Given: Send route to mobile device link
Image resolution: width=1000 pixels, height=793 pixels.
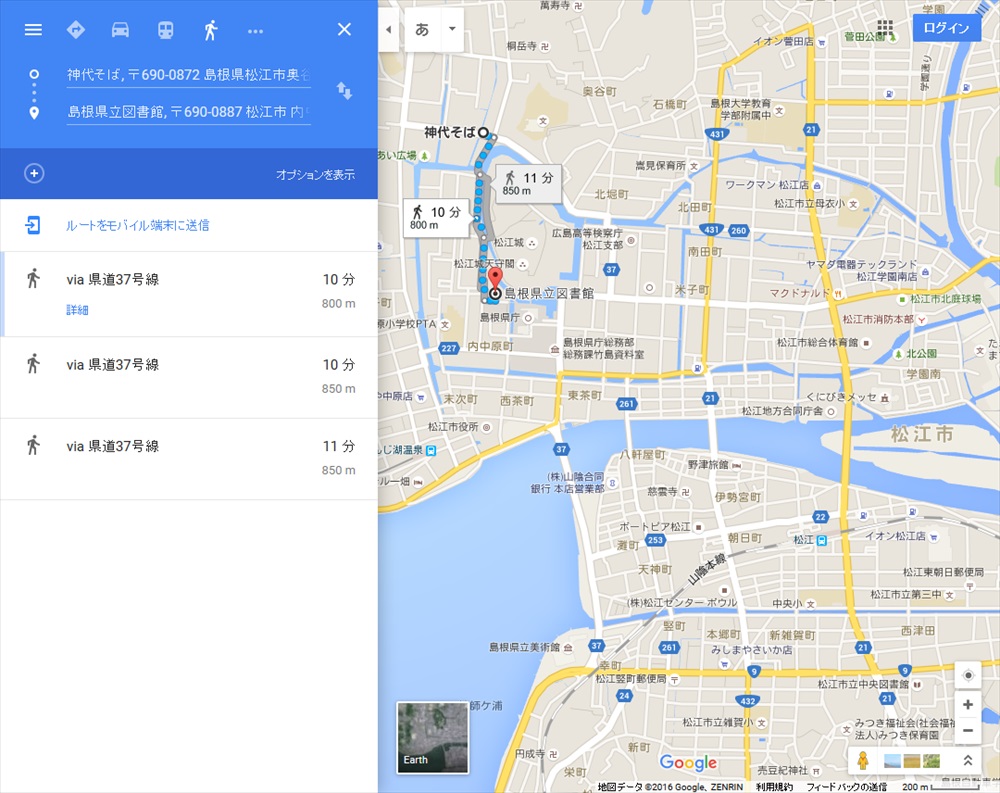Looking at the screenshot, I should coord(137,226).
